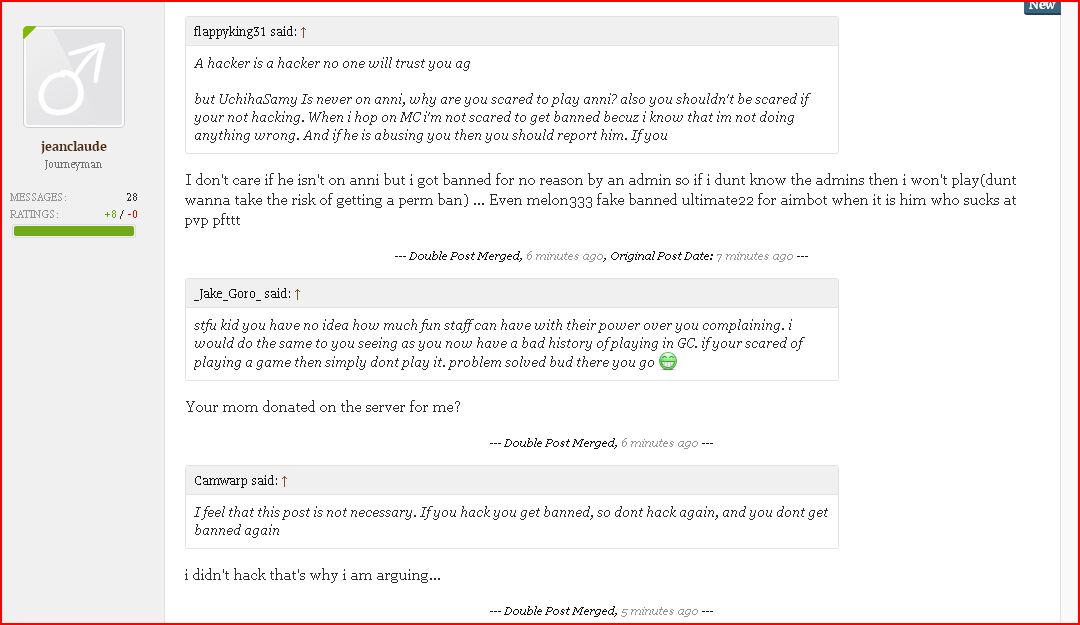Click the RATINGS label in sidebar
The height and width of the screenshot is (625, 1080).
34,214
